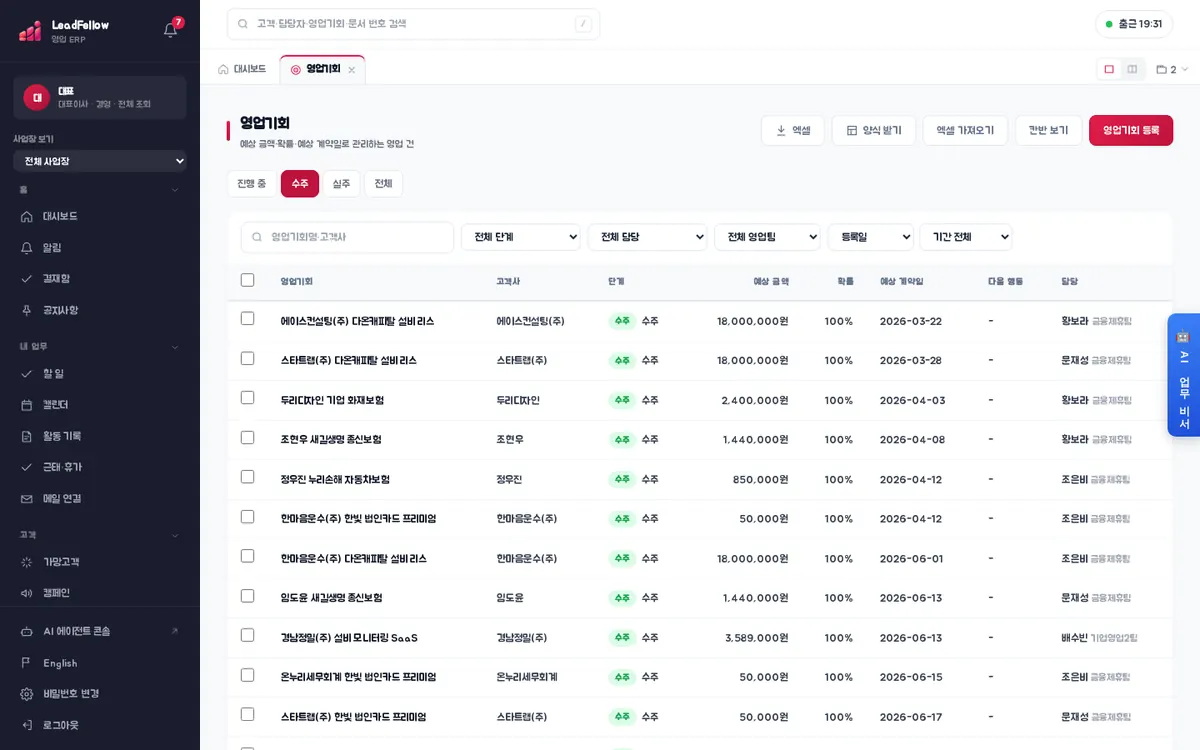
Task: Open the 기간 전체 period dropdown
Action: tap(966, 237)
